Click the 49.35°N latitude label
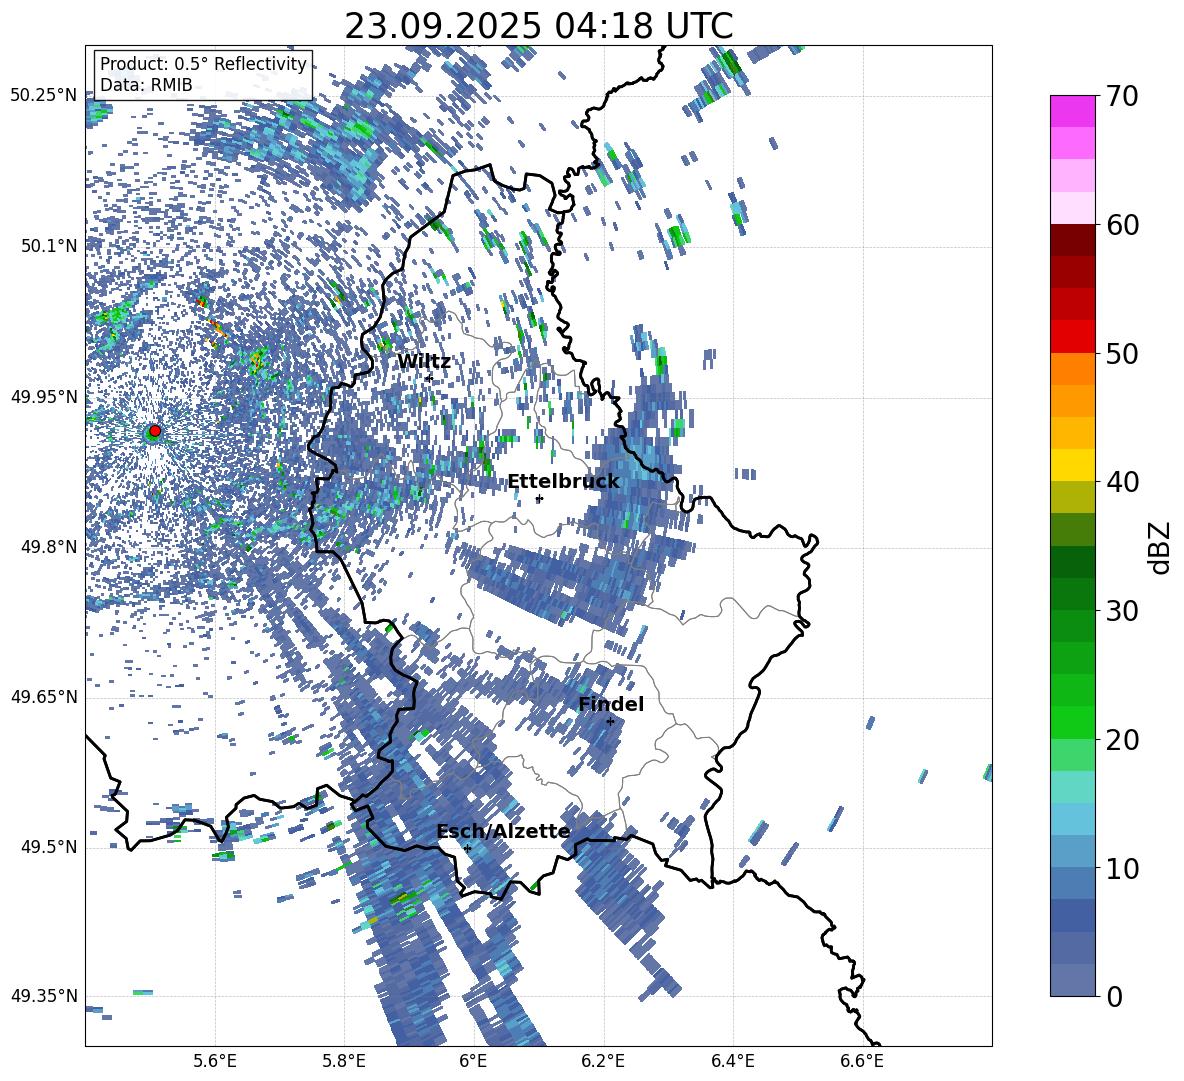The image size is (1184, 1081). 44,996
